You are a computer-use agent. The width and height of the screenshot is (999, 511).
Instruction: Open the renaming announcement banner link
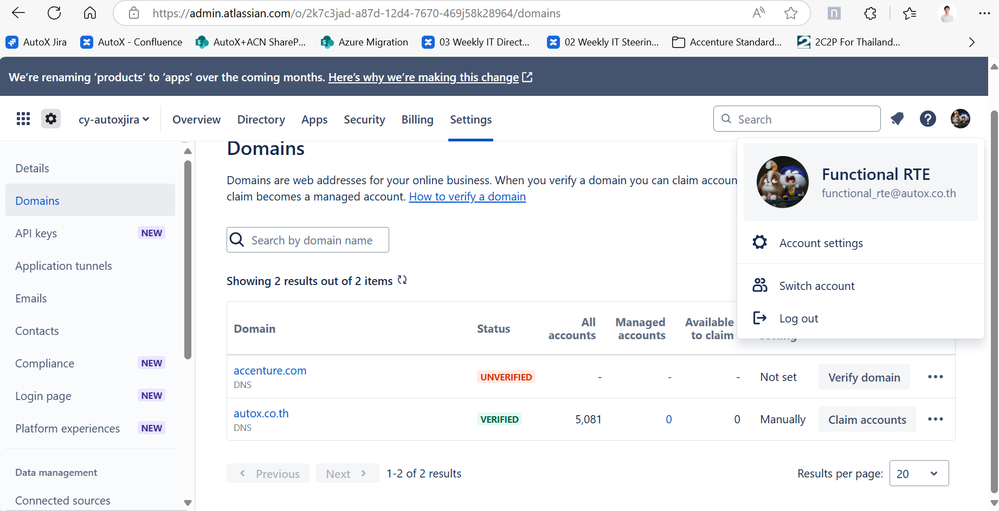point(431,77)
